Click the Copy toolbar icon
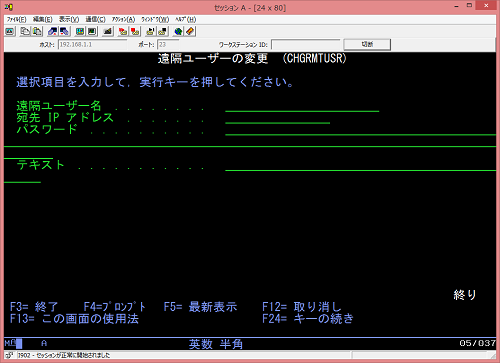 (25, 32)
